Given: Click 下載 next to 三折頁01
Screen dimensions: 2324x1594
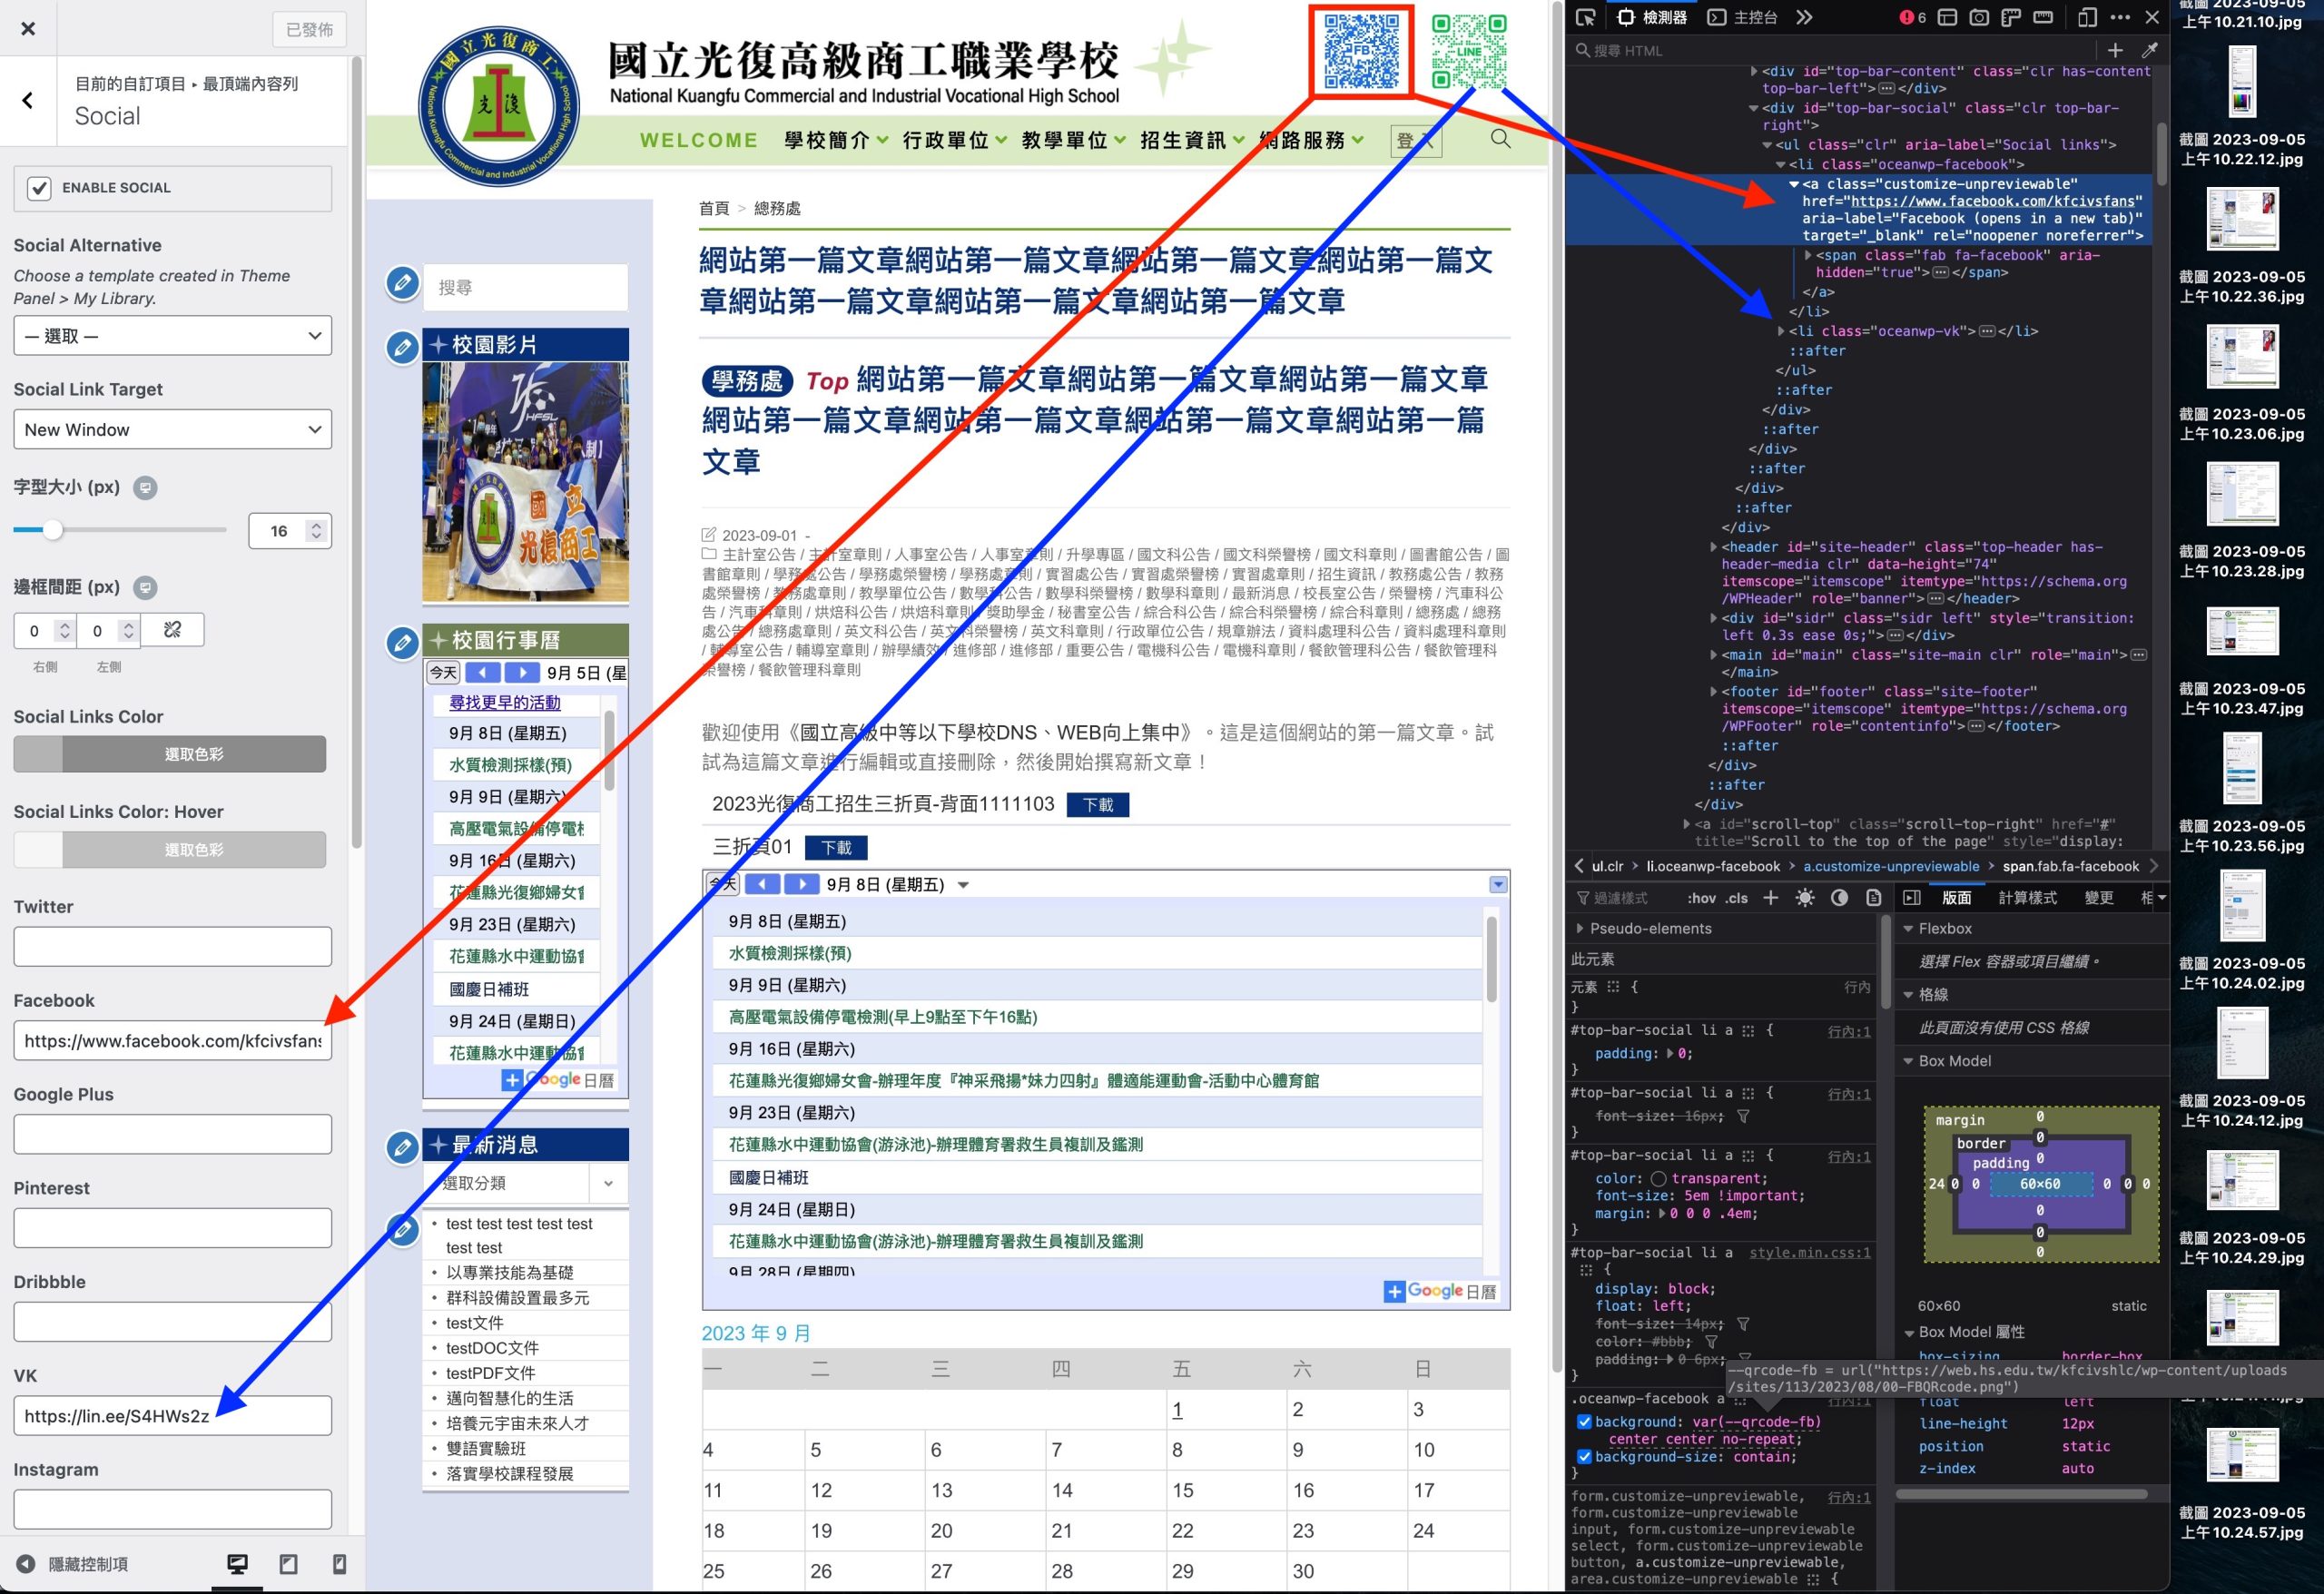Looking at the screenshot, I should 836,848.
